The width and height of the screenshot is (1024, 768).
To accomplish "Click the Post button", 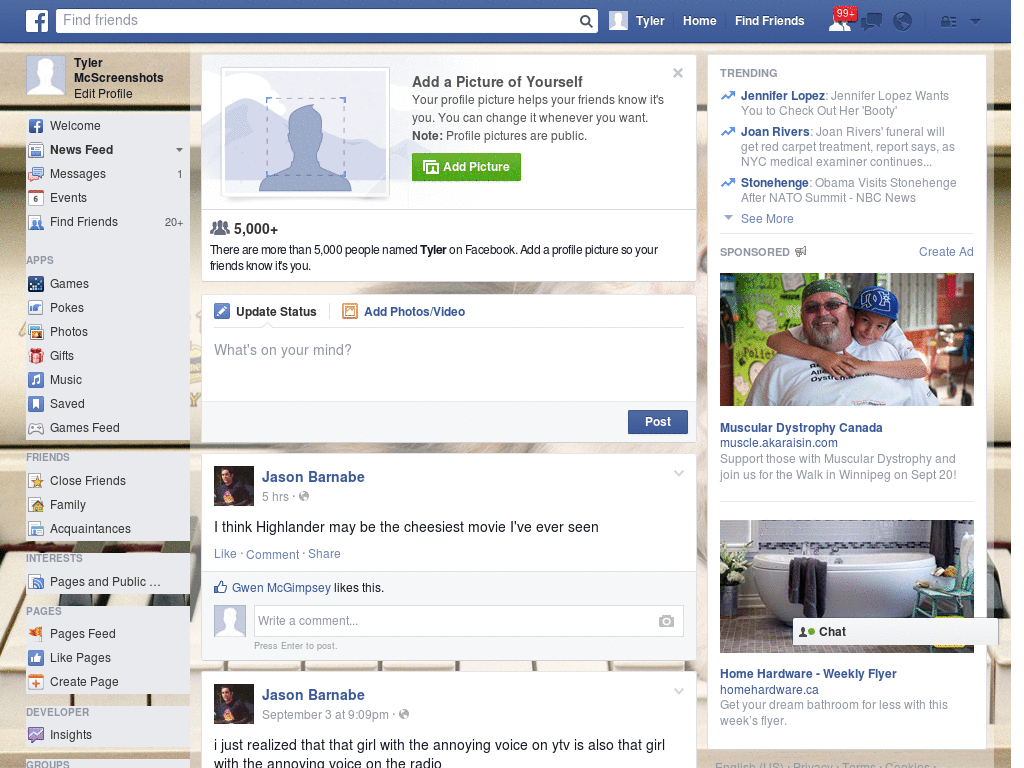I will [658, 422].
